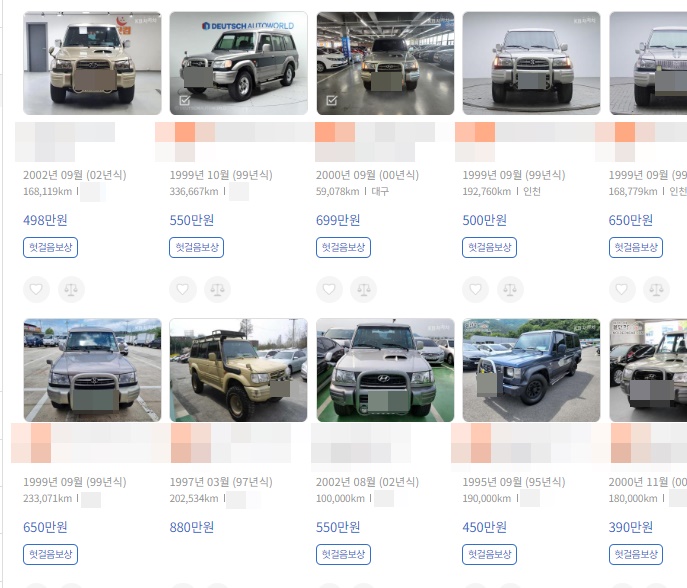Click 헛걸음보상 badge under 498만원
Viewport: 687px width, 588px height.
click(x=50, y=248)
